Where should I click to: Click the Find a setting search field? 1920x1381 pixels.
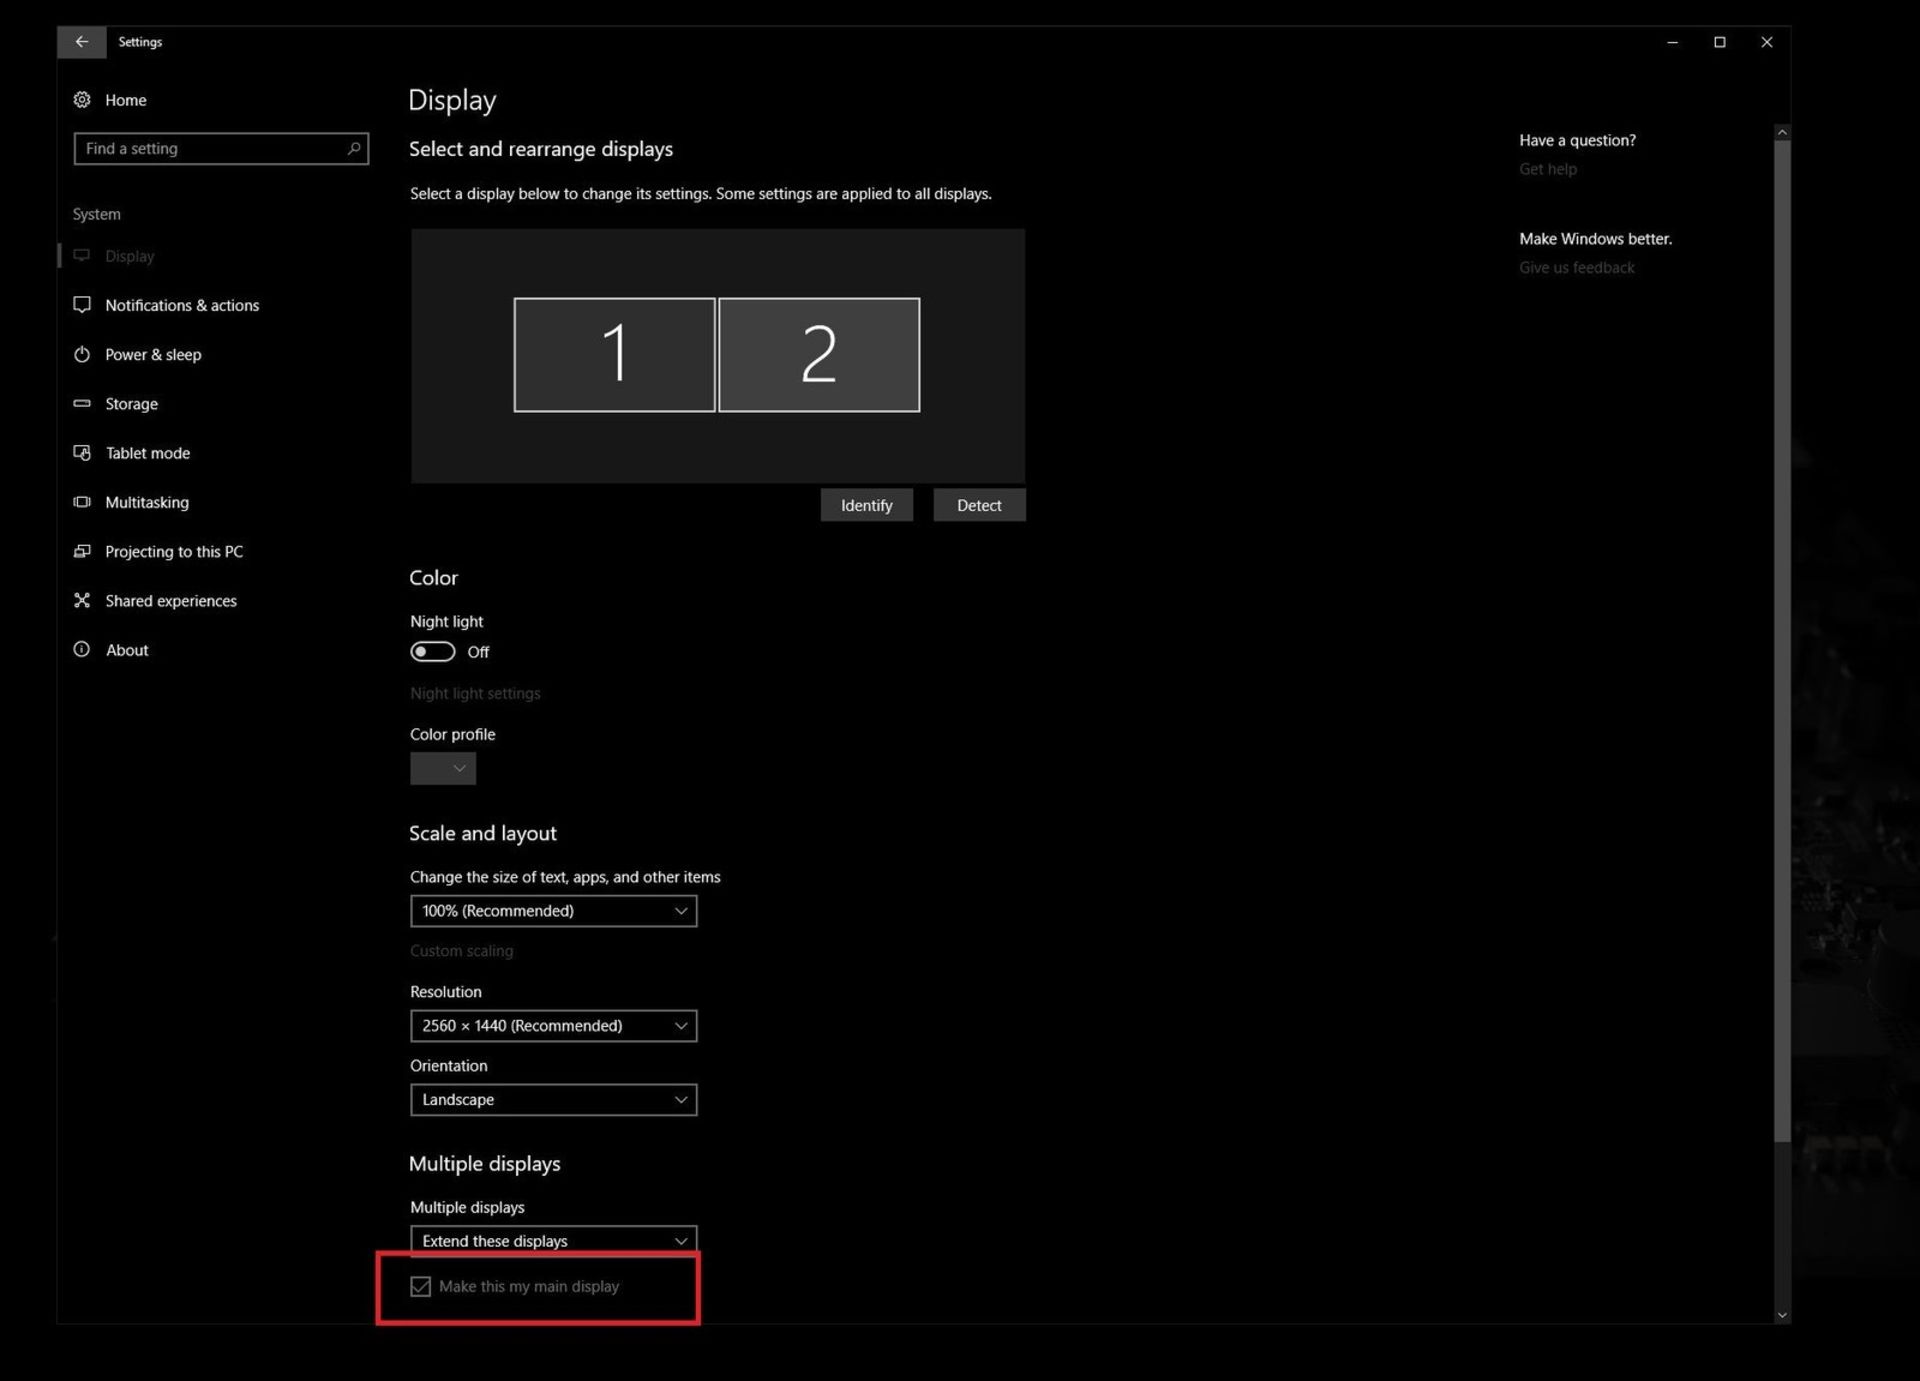click(221, 148)
